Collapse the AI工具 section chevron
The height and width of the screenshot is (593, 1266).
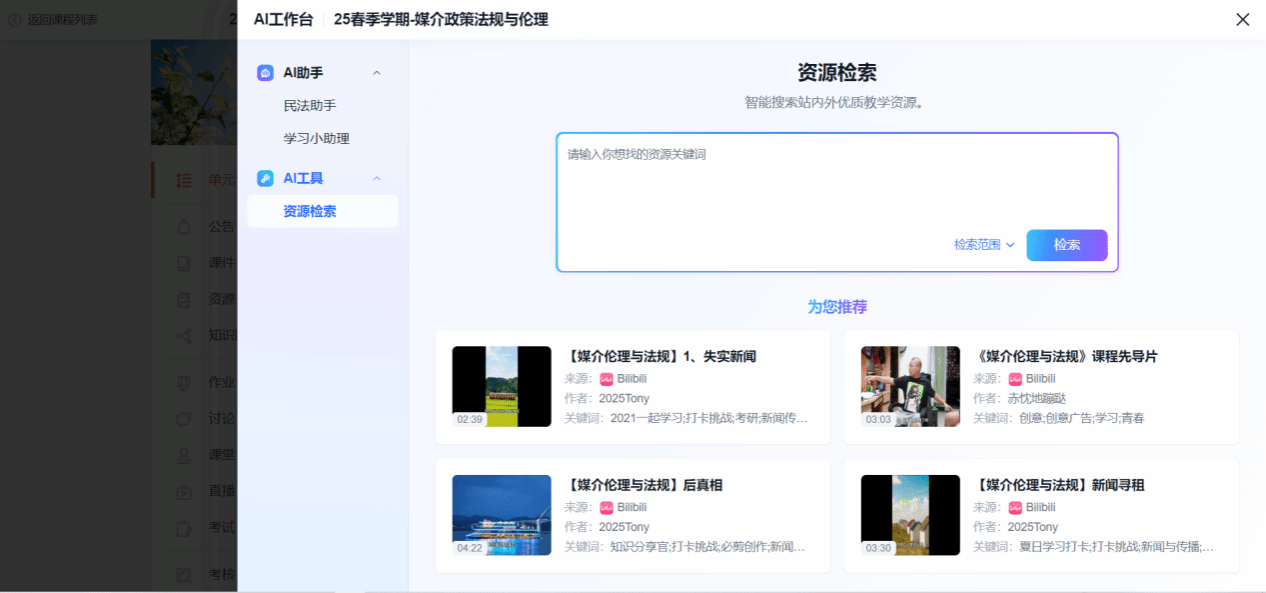pos(377,178)
